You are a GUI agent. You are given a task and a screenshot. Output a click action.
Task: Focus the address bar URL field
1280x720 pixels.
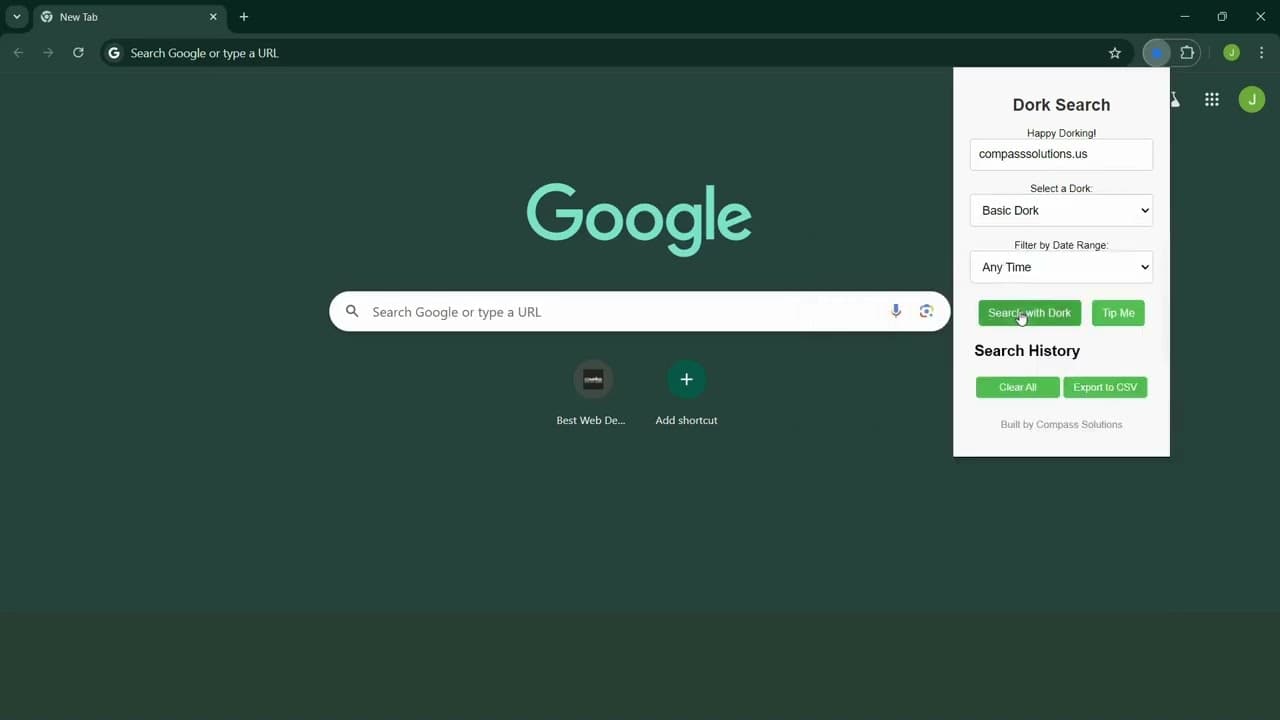(x=615, y=53)
